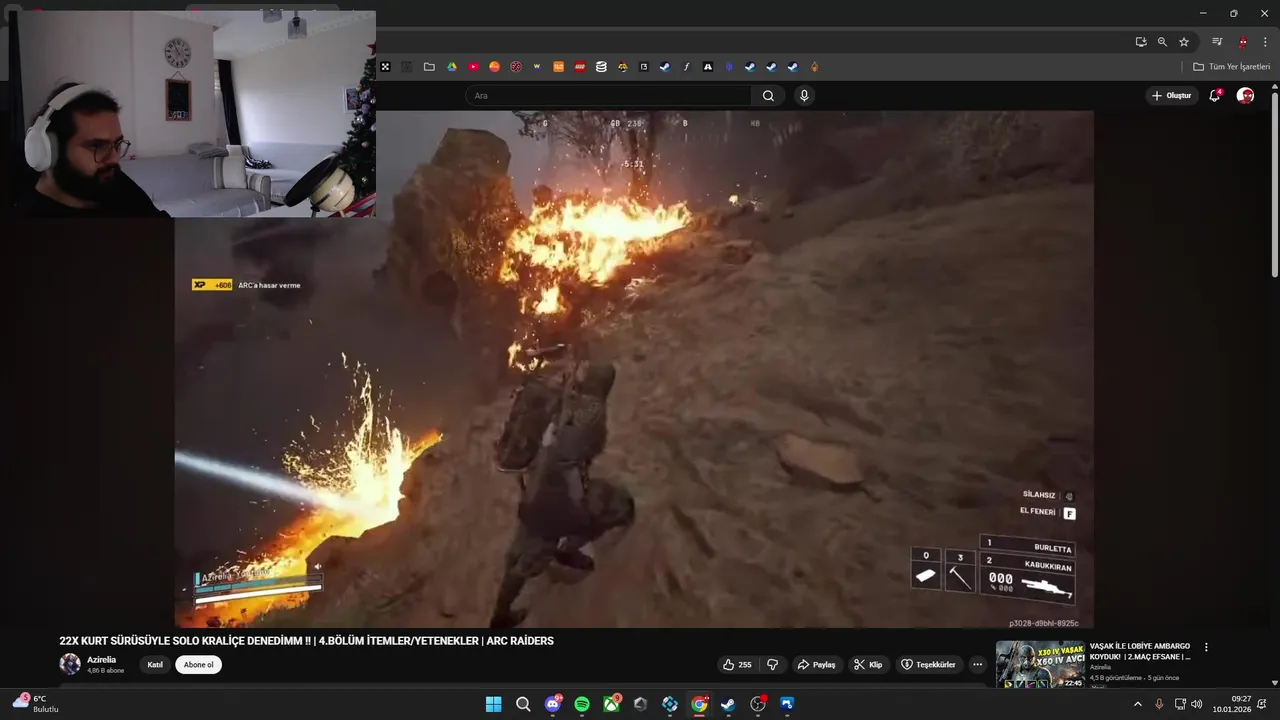The image size is (1280, 720).
Task: Open the weather widget 6°C Bulutlu
Action: coord(37,704)
